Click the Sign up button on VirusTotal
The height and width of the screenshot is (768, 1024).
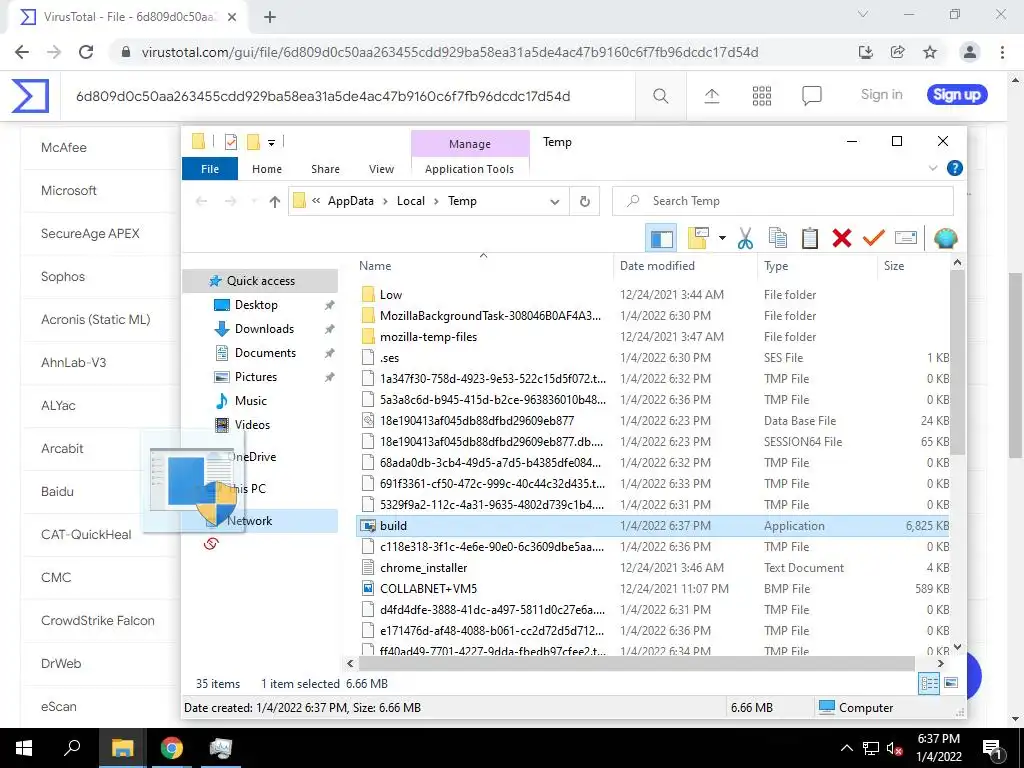click(x=957, y=95)
